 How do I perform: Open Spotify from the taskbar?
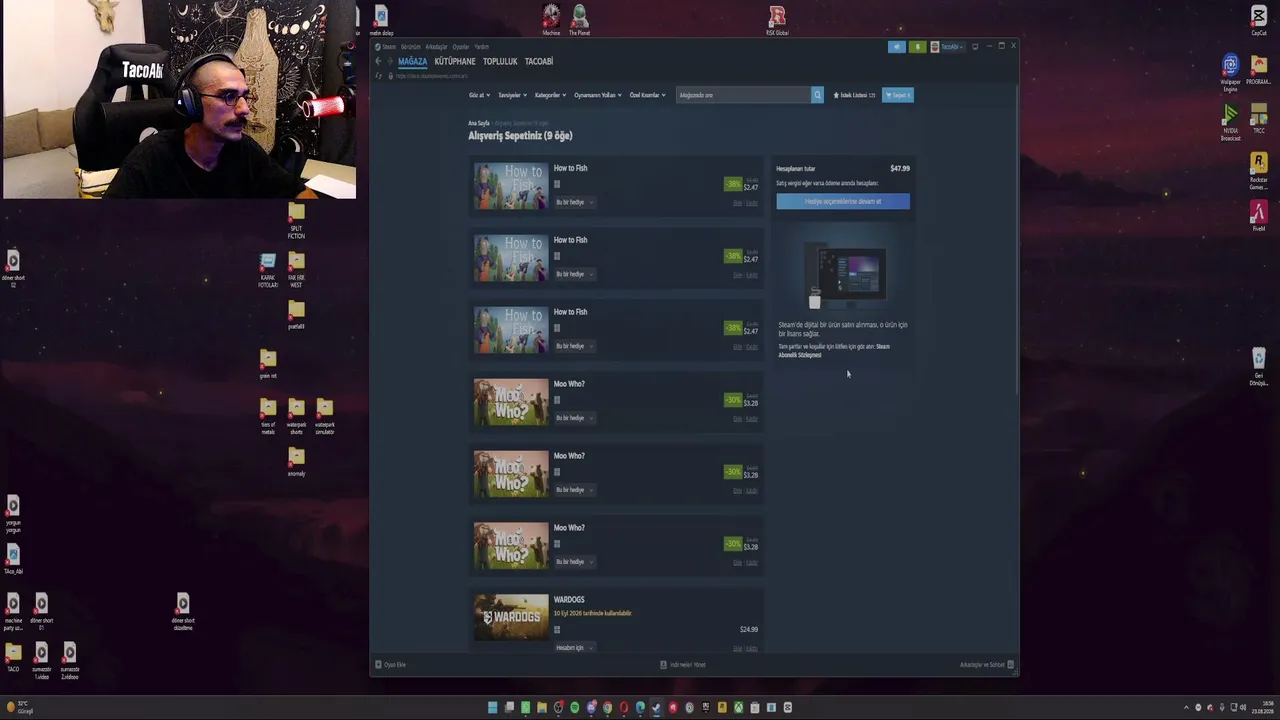coord(575,708)
